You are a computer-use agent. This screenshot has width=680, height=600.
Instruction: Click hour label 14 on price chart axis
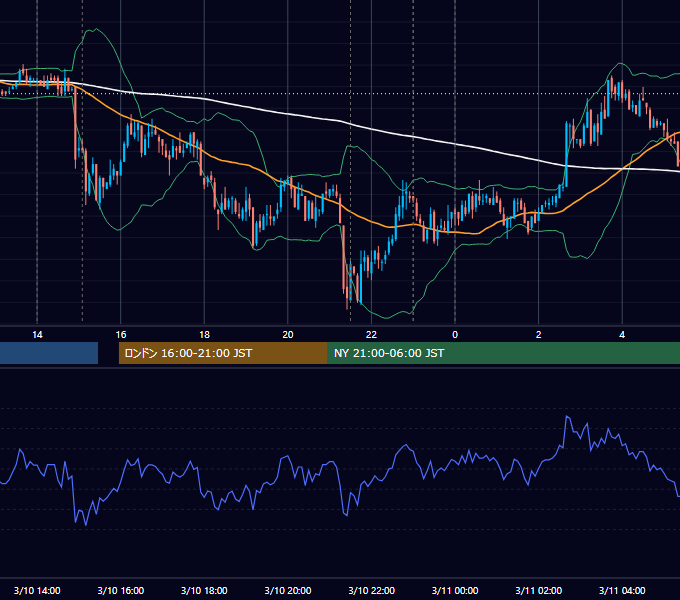point(37,335)
